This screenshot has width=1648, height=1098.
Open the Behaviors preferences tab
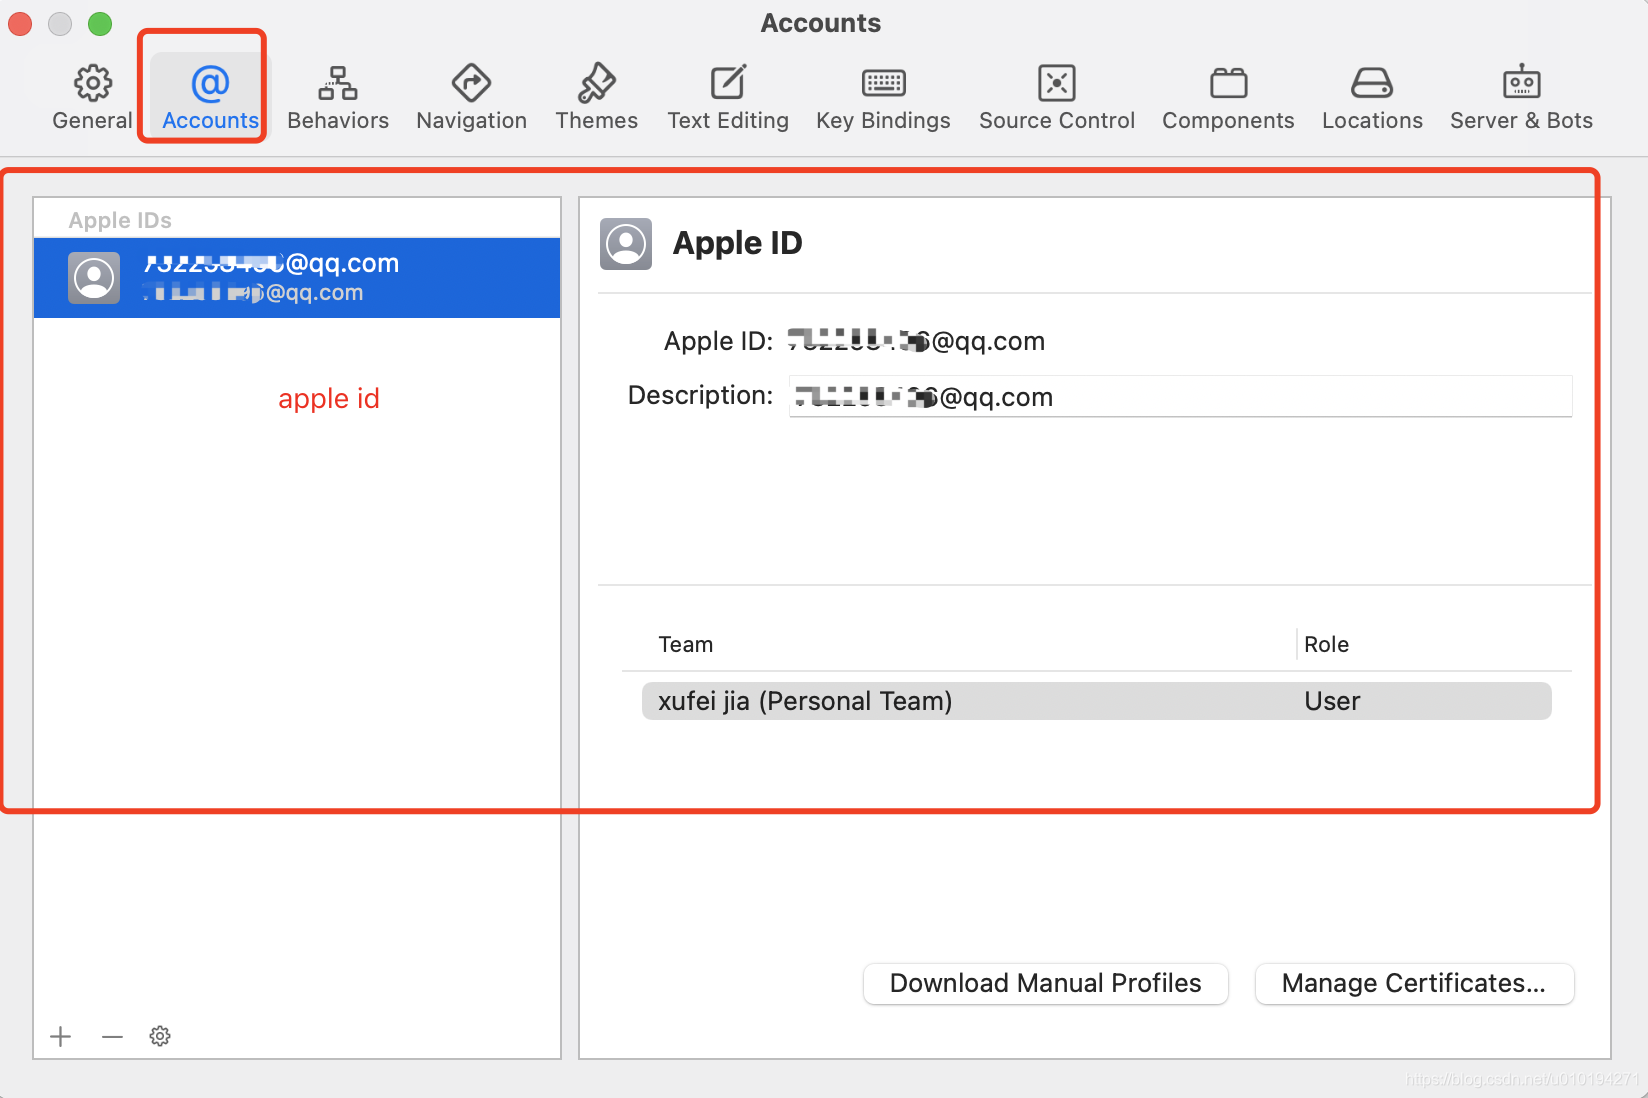tap(338, 97)
